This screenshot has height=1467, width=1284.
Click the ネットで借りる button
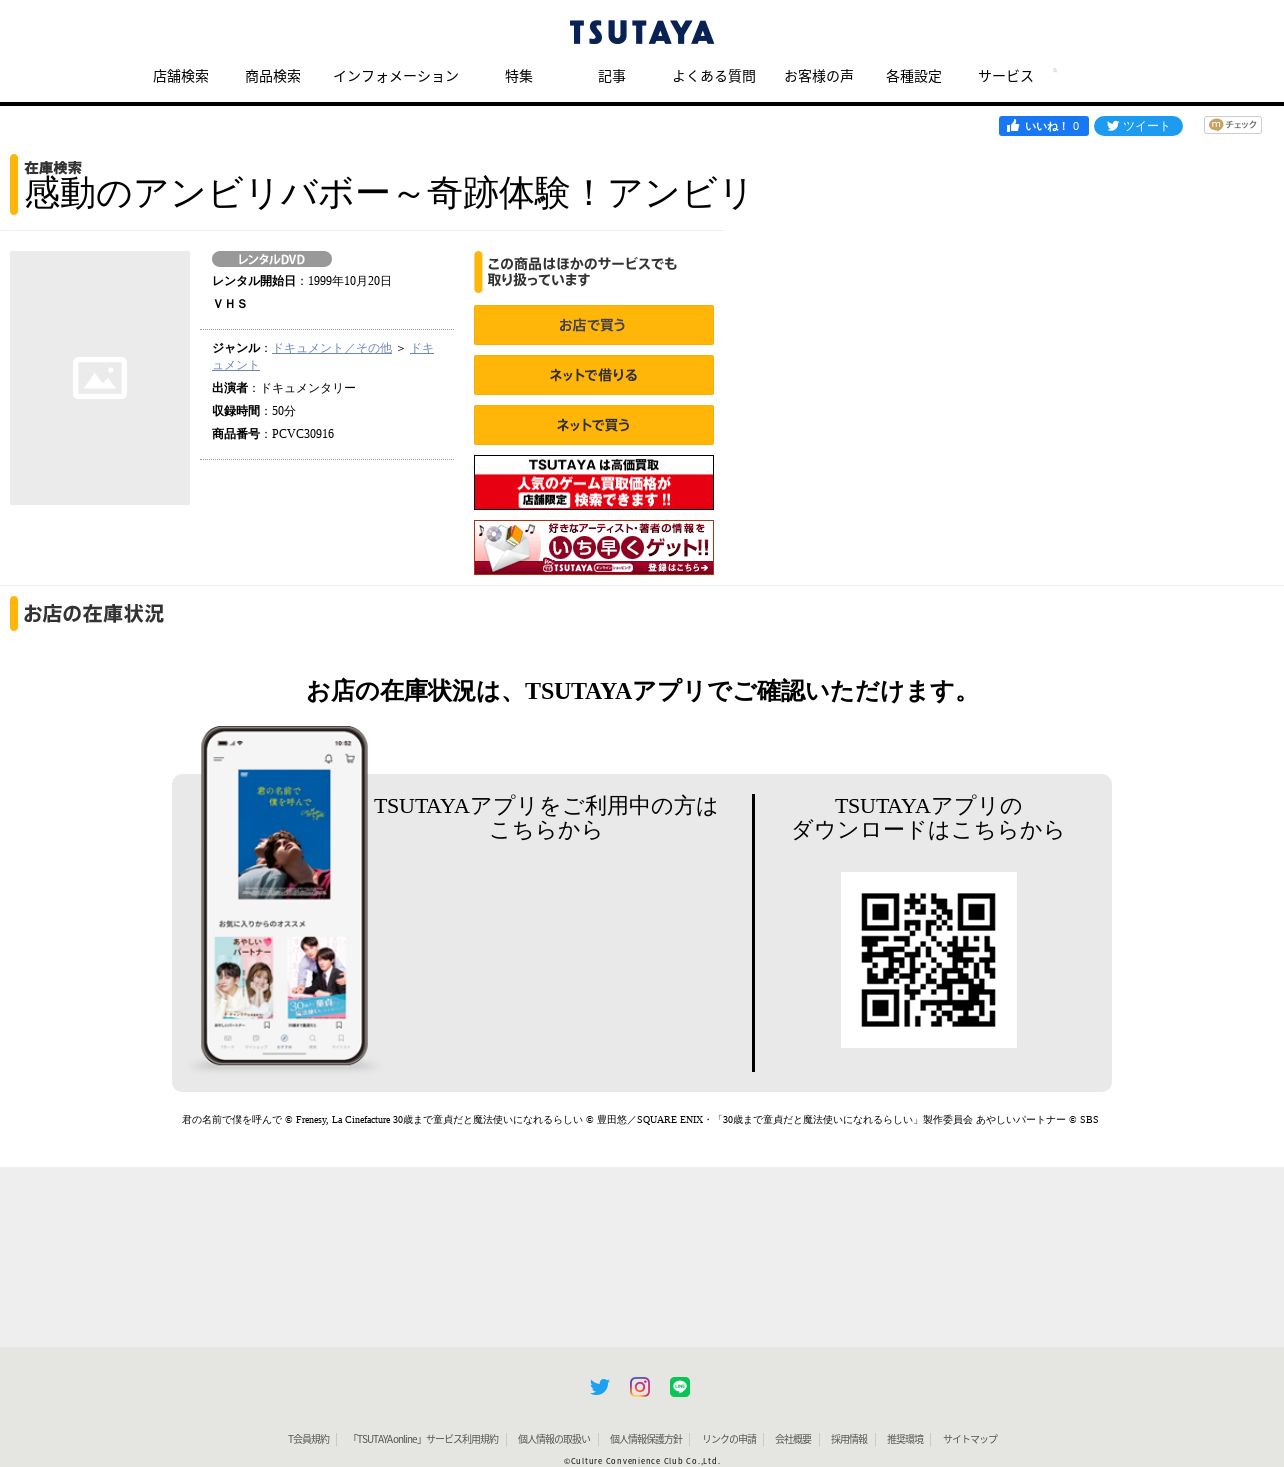click(x=594, y=375)
